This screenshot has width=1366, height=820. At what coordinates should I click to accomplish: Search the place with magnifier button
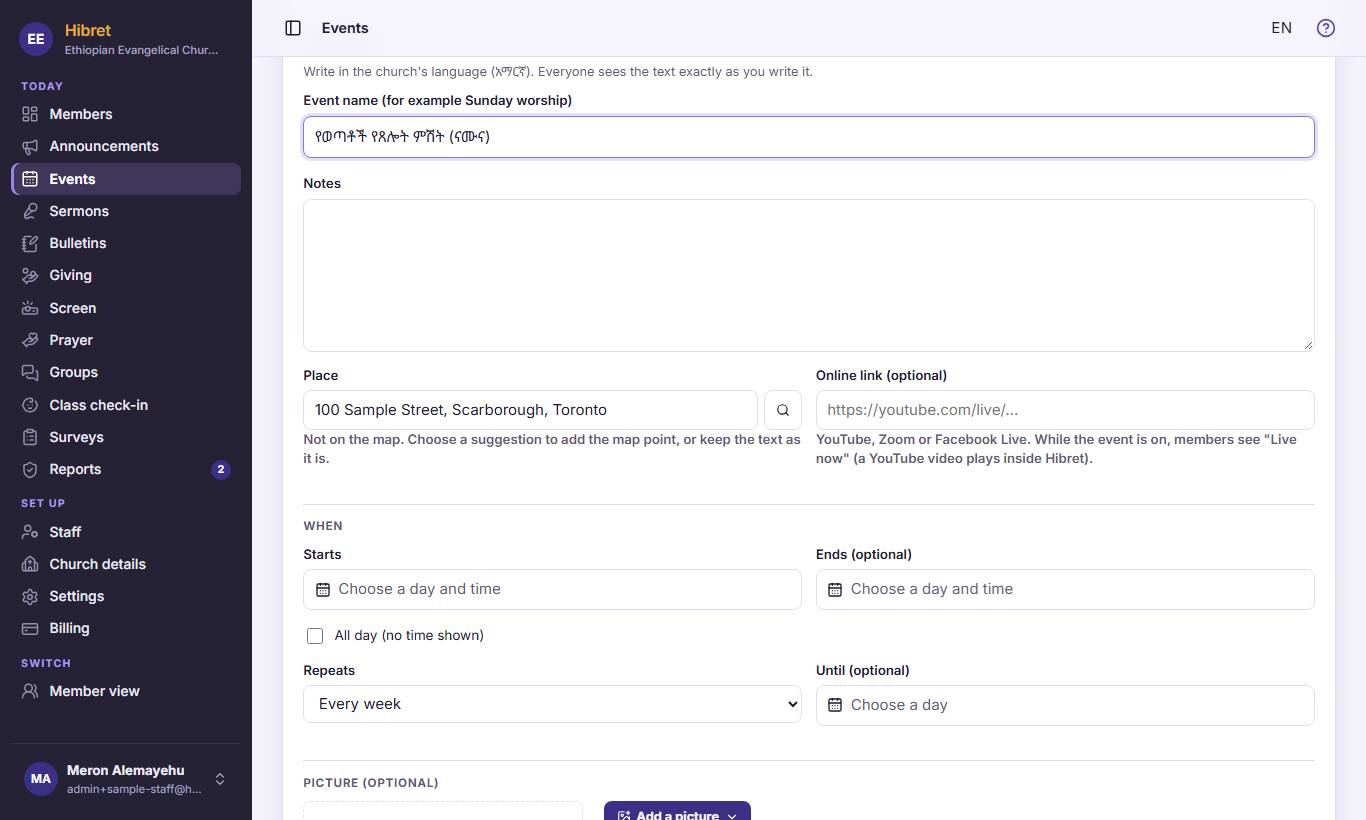pos(783,410)
